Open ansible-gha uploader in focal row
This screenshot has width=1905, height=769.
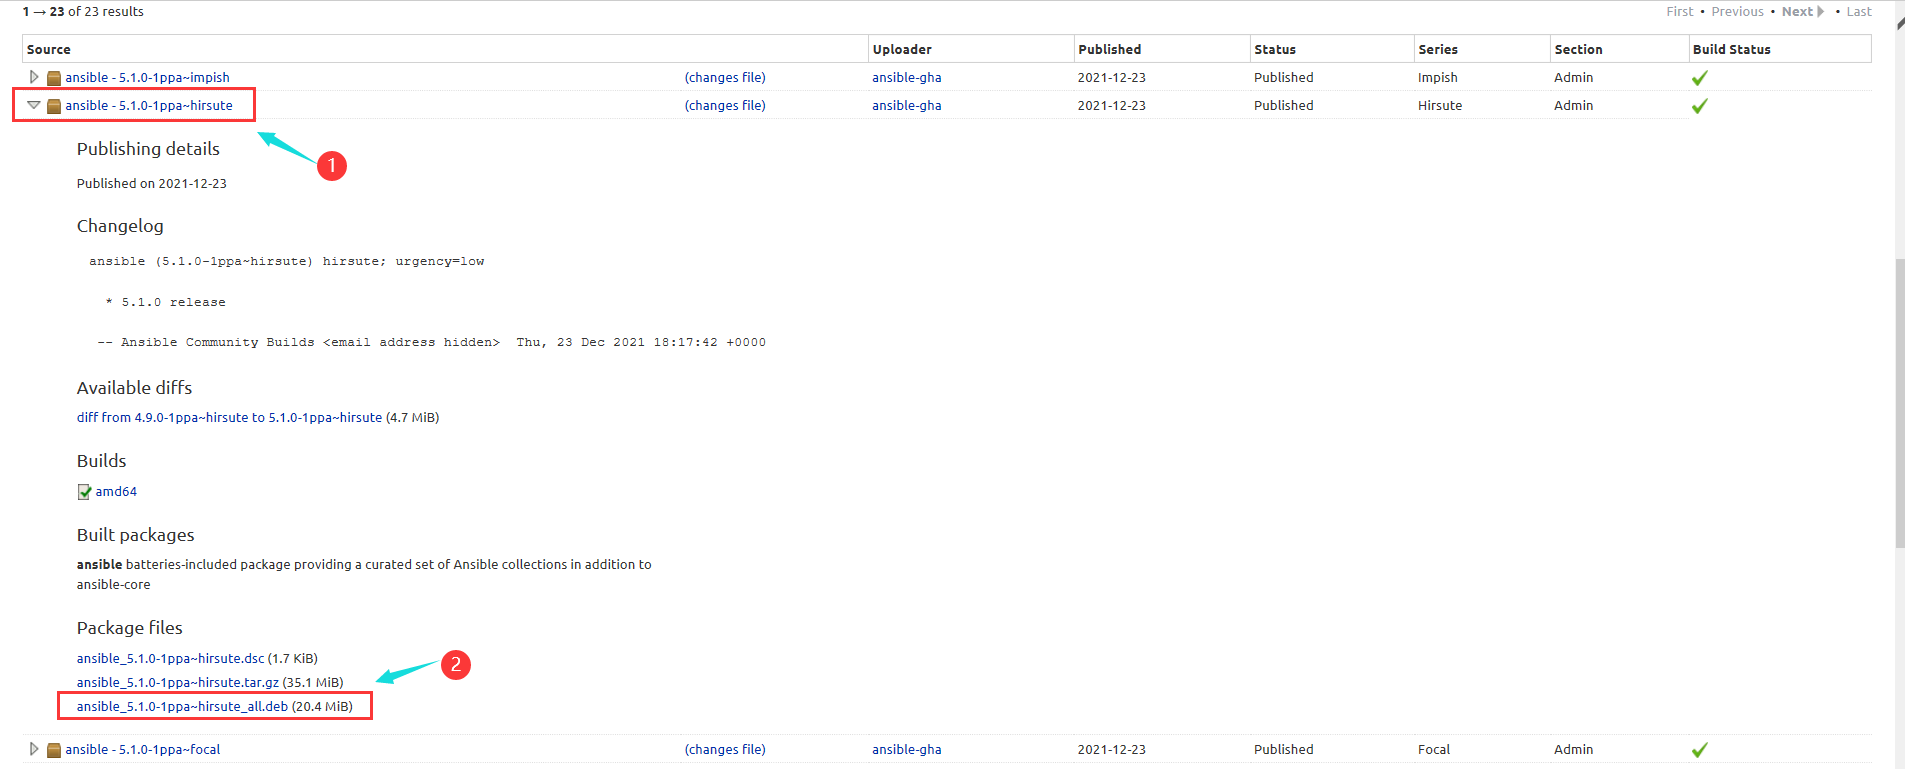pyautogui.click(x=907, y=749)
